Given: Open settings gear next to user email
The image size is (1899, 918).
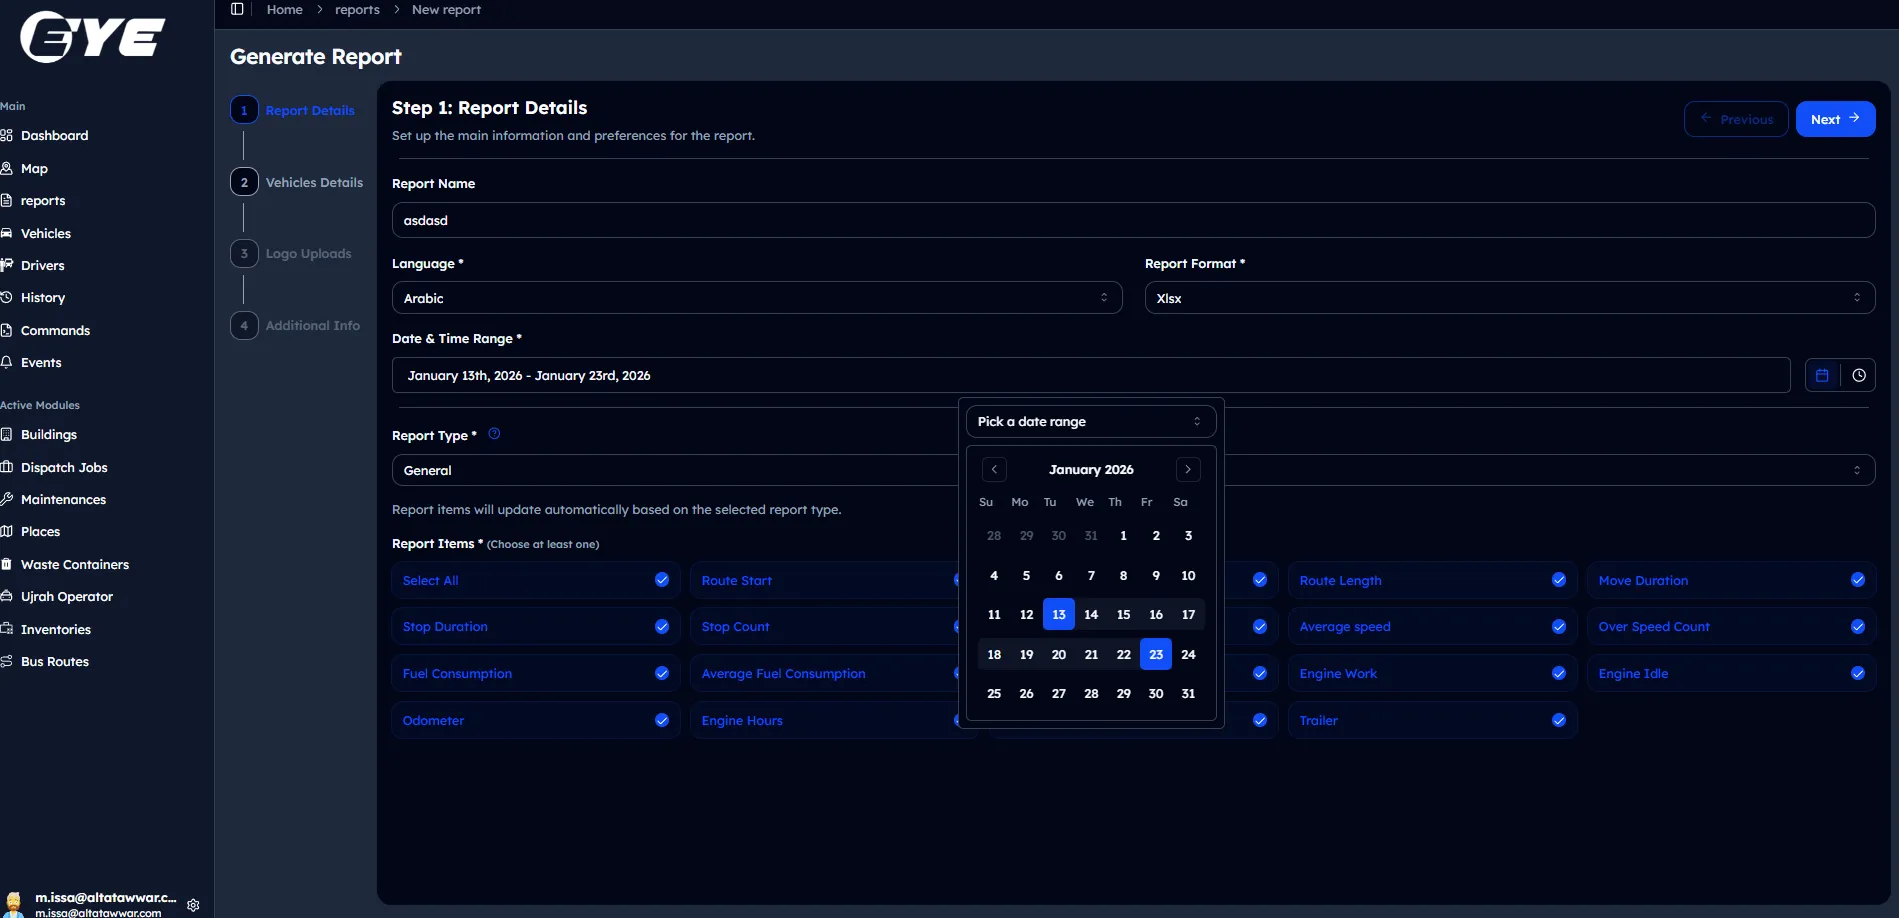Looking at the screenshot, I should click(193, 905).
